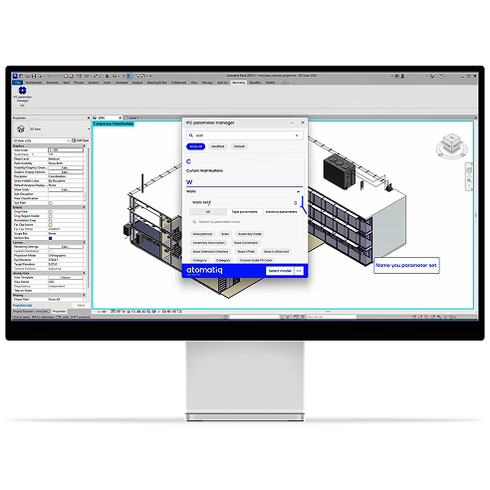Viewport: 490px width, 490px height.
Task: Click the Save icon in quick access toolbar
Action: [x=34, y=76]
